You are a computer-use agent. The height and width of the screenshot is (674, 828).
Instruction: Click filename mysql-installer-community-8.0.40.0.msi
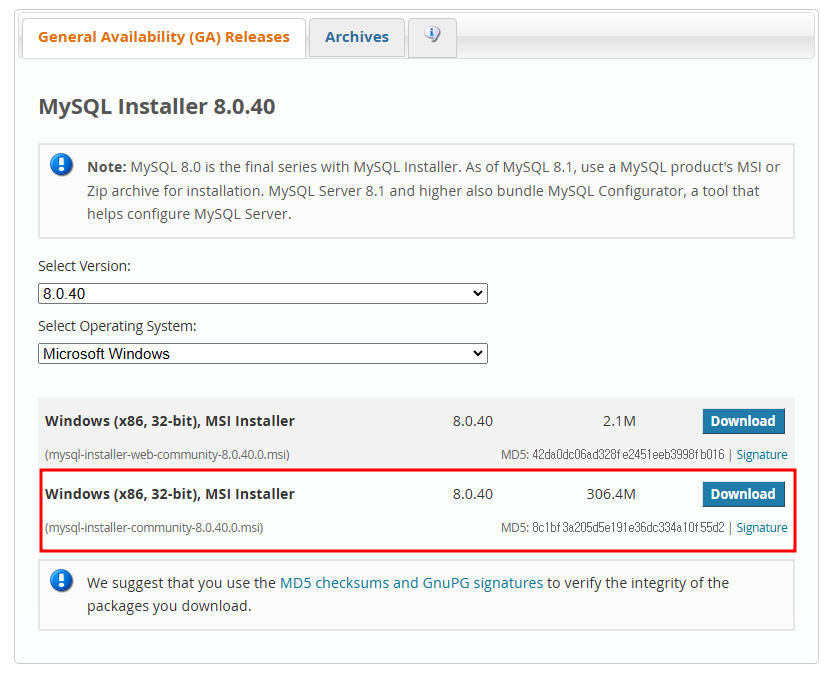click(x=154, y=528)
